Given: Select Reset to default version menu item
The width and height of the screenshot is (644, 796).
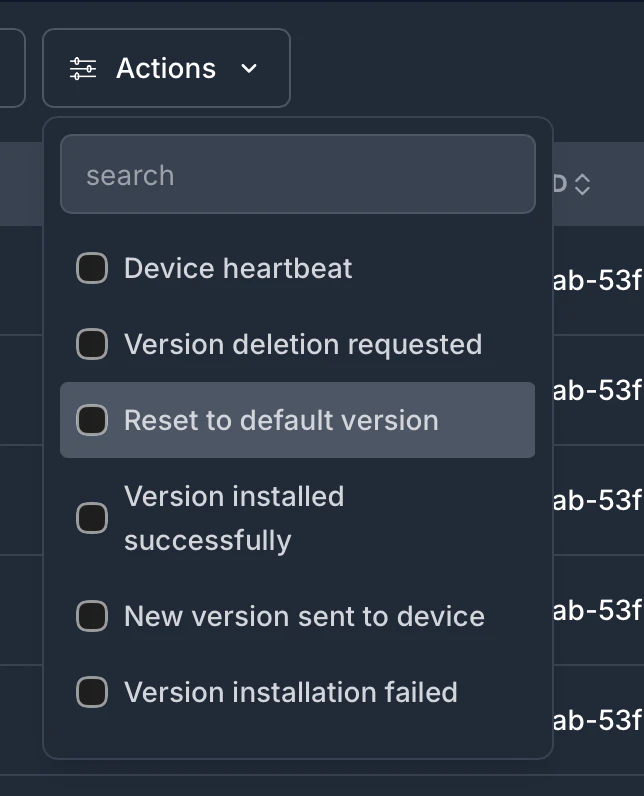Looking at the screenshot, I should click(x=281, y=420).
